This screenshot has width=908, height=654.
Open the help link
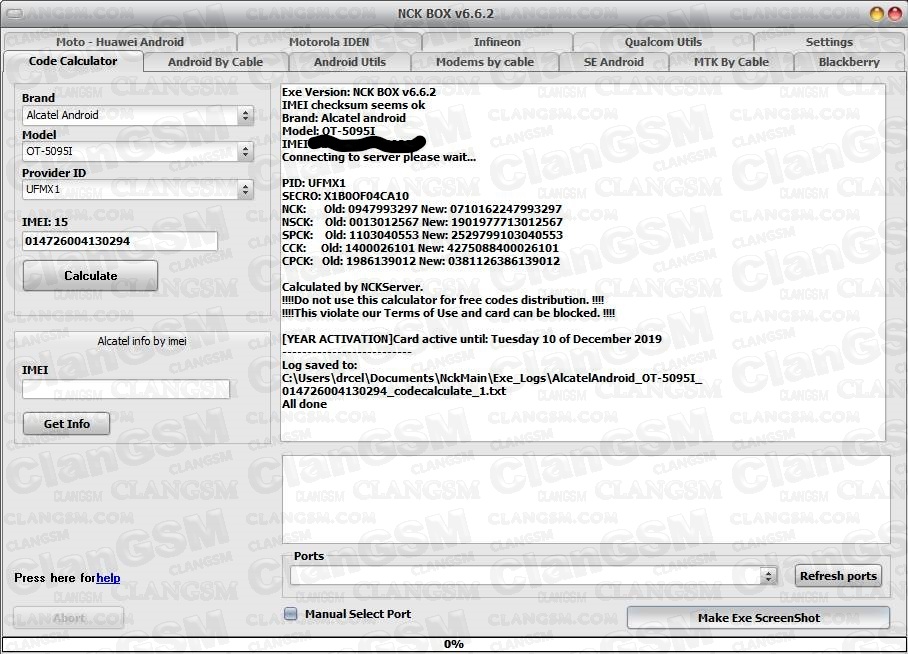pyautogui.click(x=108, y=578)
